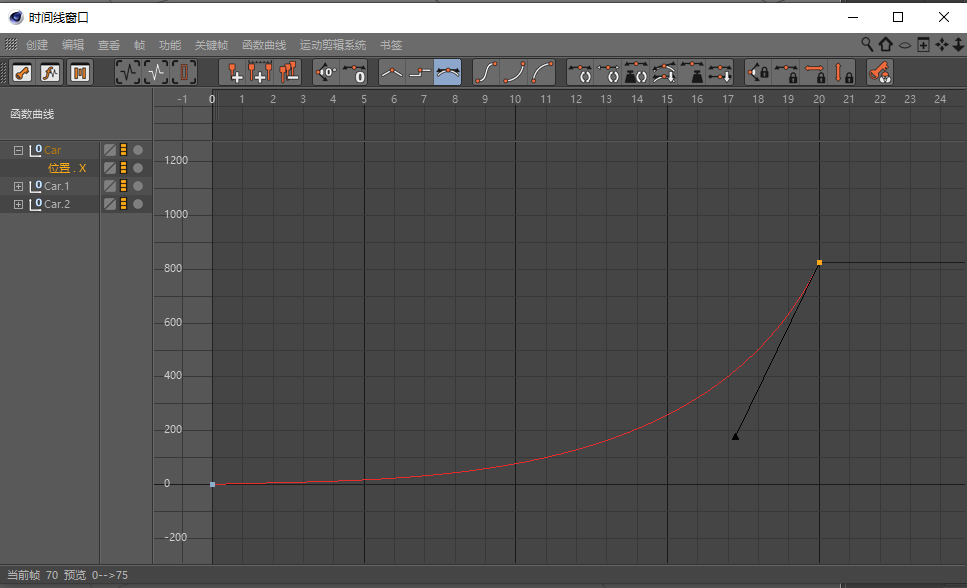Click auto tangent classic icon
This screenshot has width=967, height=588.
pos(580,73)
